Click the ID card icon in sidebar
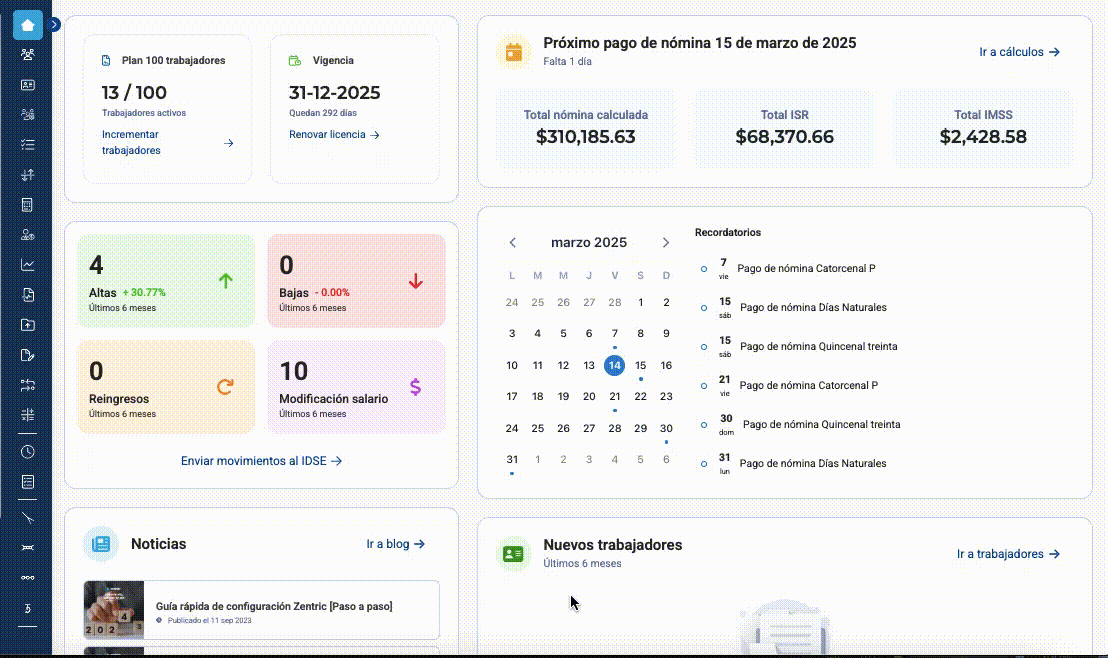 (x=28, y=85)
